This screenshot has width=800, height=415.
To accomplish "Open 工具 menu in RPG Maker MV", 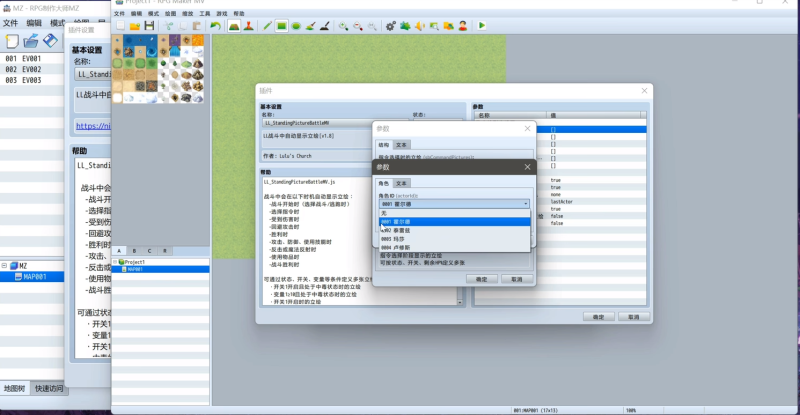I will [205, 14].
